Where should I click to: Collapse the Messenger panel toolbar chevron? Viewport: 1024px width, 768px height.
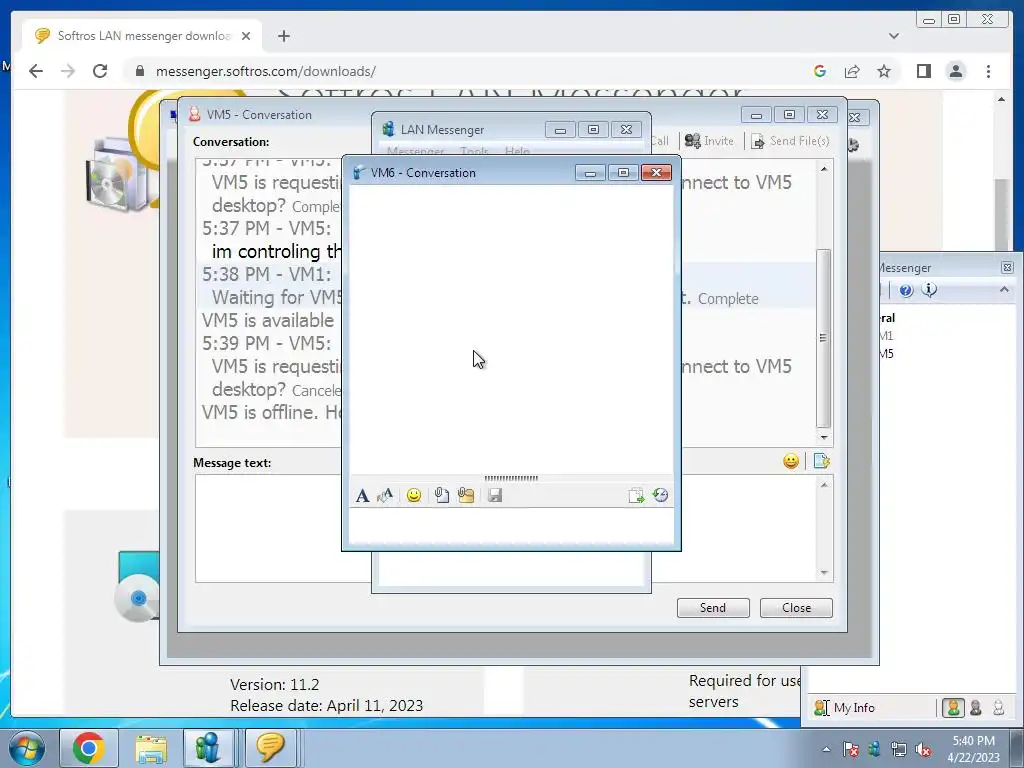tap(1004, 289)
